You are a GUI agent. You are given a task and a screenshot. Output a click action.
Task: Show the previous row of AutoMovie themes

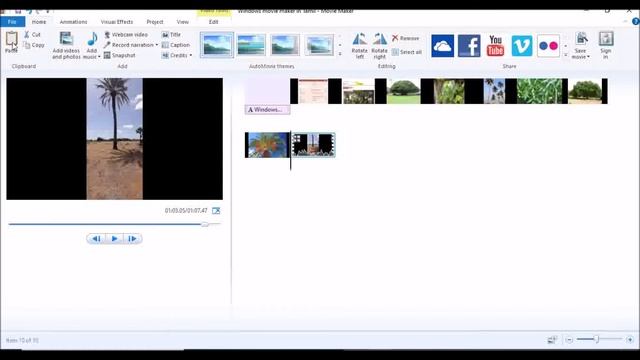pyautogui.click(x=340, y=36)
